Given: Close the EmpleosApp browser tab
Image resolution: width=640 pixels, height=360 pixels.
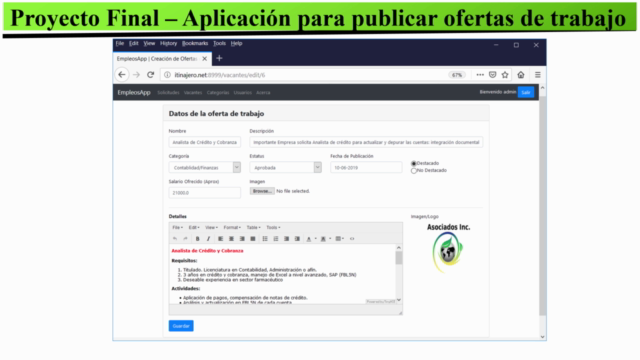Looking at the screenshot, I should tap(204, 59).
